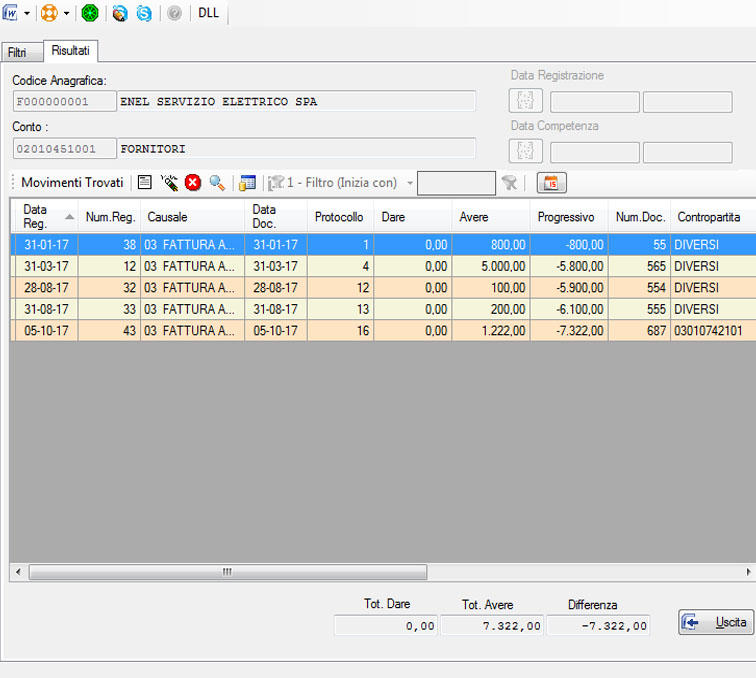Image resolution: width=756 pixels, height=678 pixels.
Task: Click the horizontal scrollbar thumb
Action: [228, 572]
